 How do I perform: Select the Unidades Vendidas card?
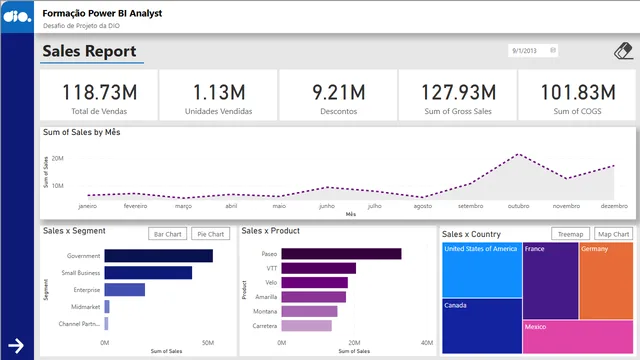point(218,95)
